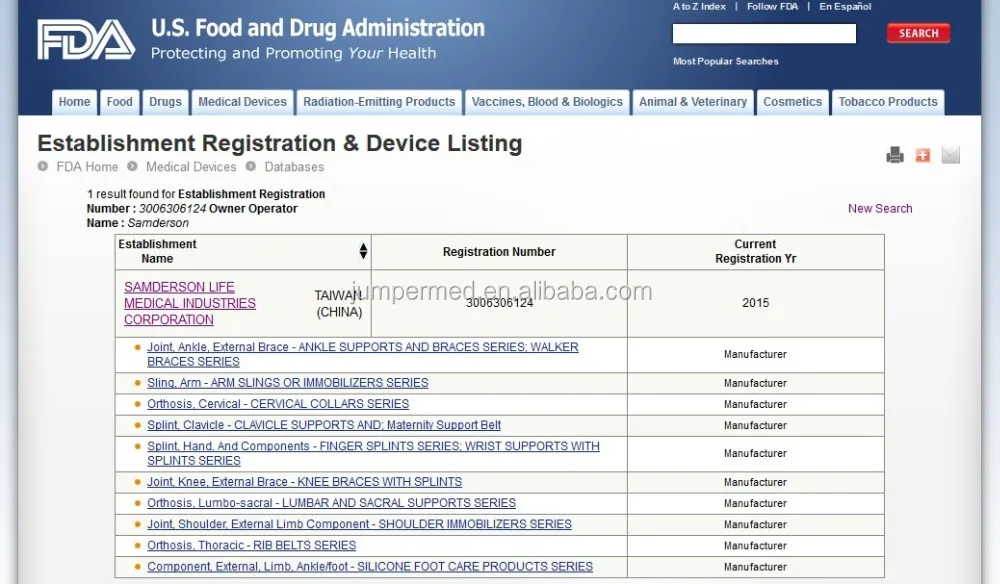
Task: Email this page via the envelope icon
Action: point(950,155)
